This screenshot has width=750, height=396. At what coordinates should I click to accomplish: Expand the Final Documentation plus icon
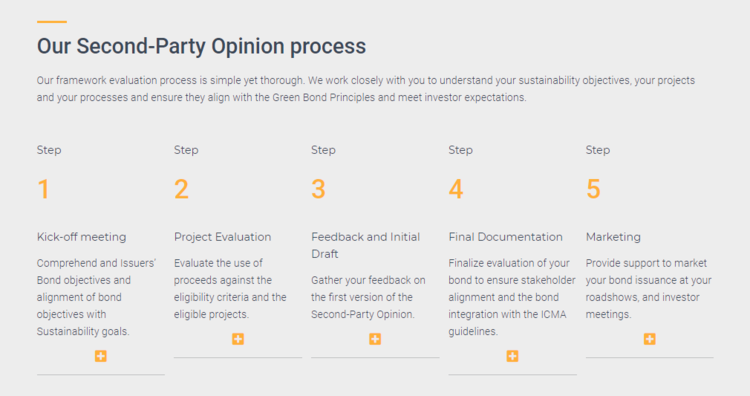point(512,356)
